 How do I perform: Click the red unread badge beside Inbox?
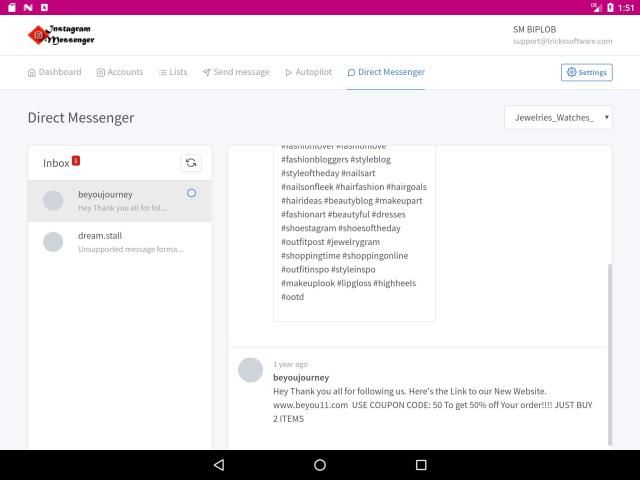pyautogui.click(x=76, y=160)
